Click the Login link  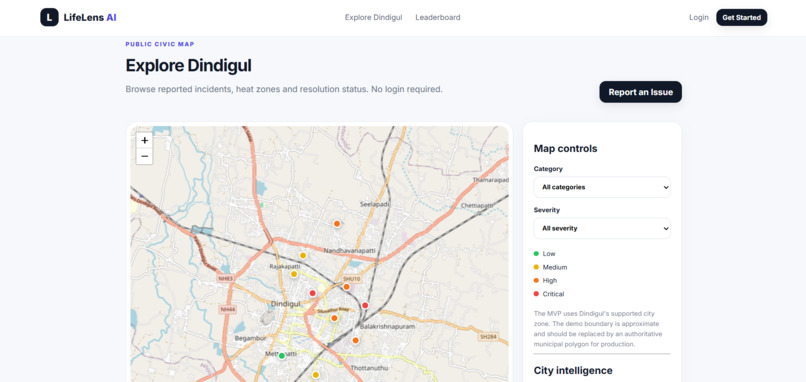(x=699, y=17)
